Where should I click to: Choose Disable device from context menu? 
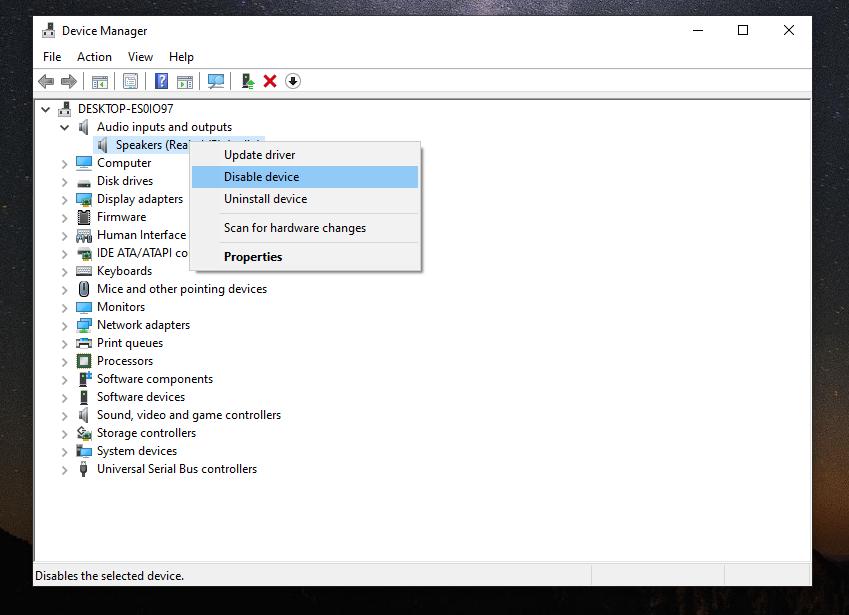(261, 177)
